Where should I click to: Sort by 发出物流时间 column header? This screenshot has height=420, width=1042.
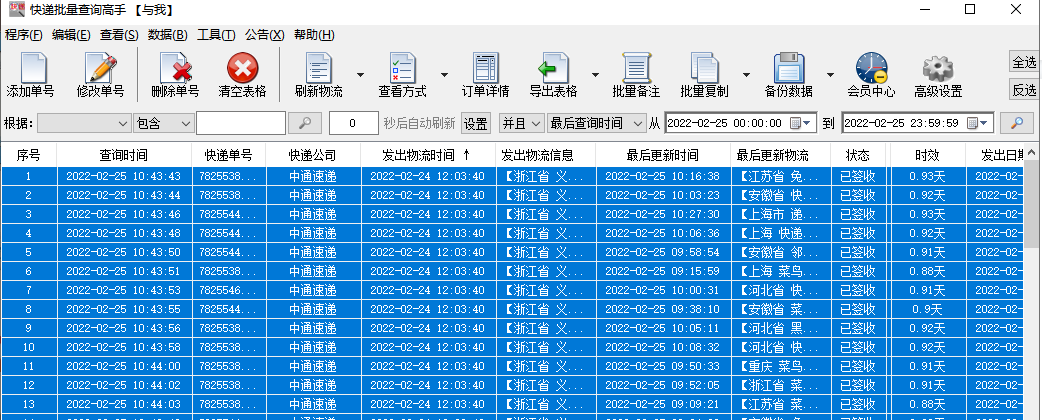[428, 156]
